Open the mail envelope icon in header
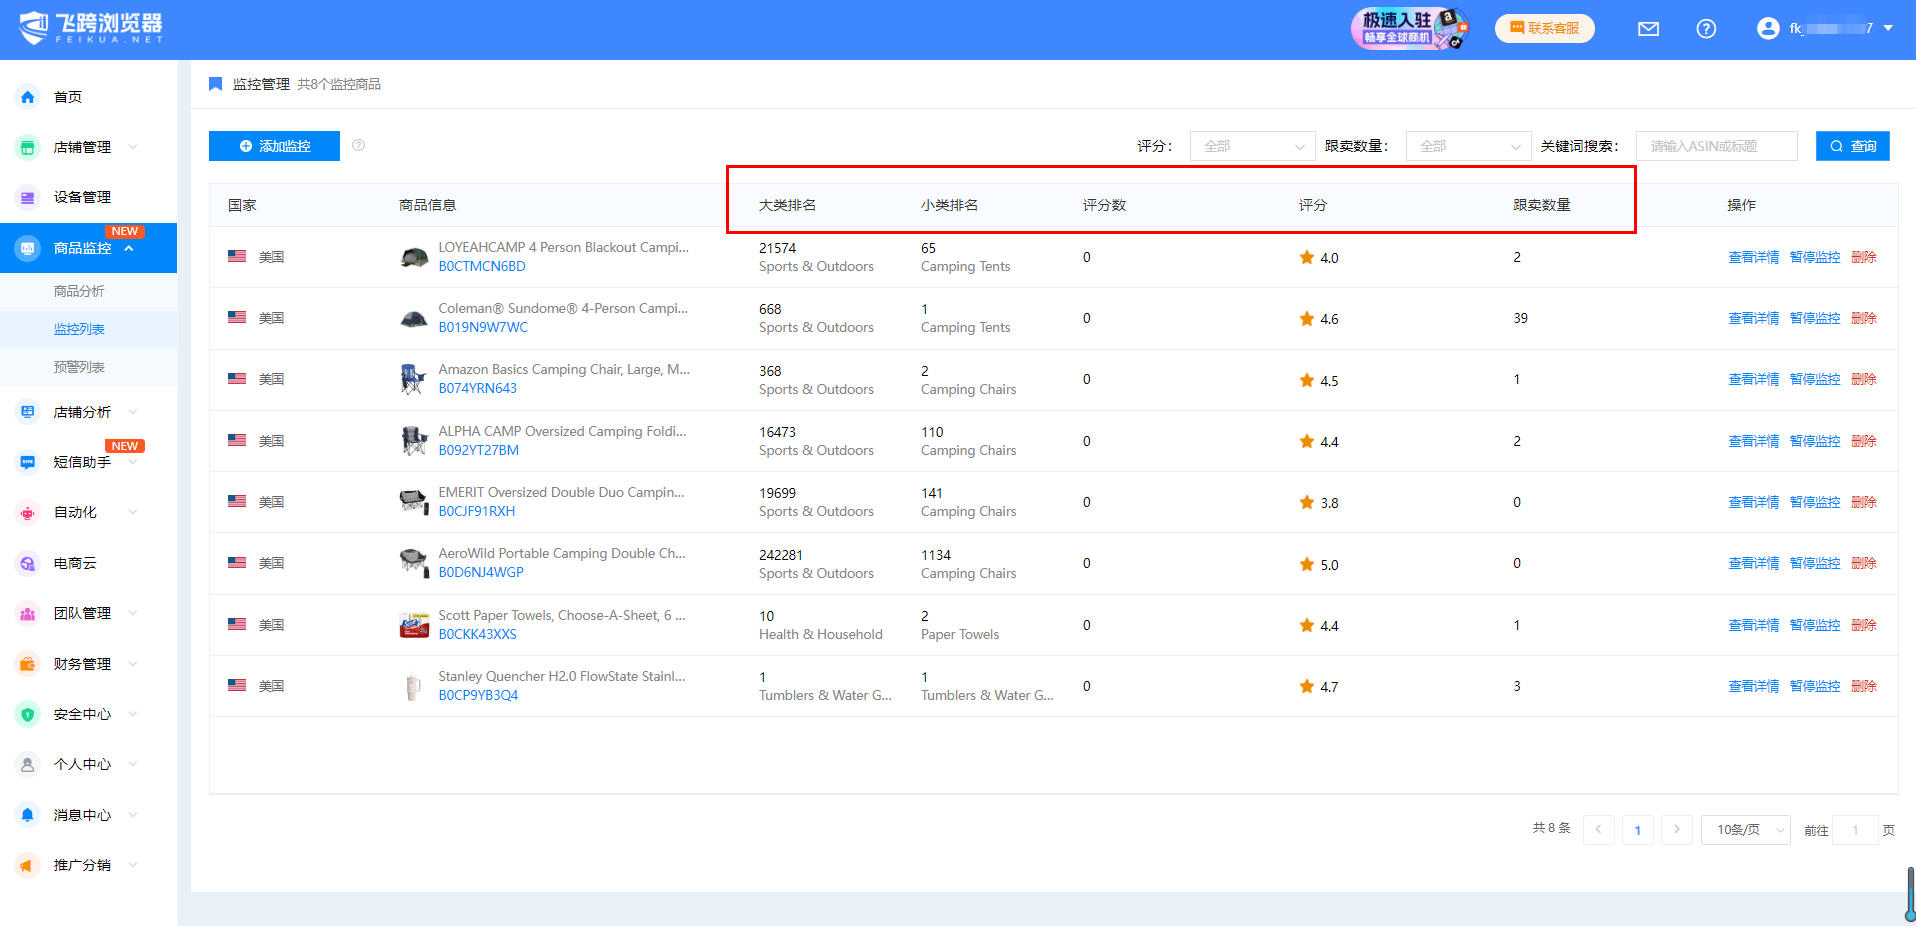 point(1648,29)
